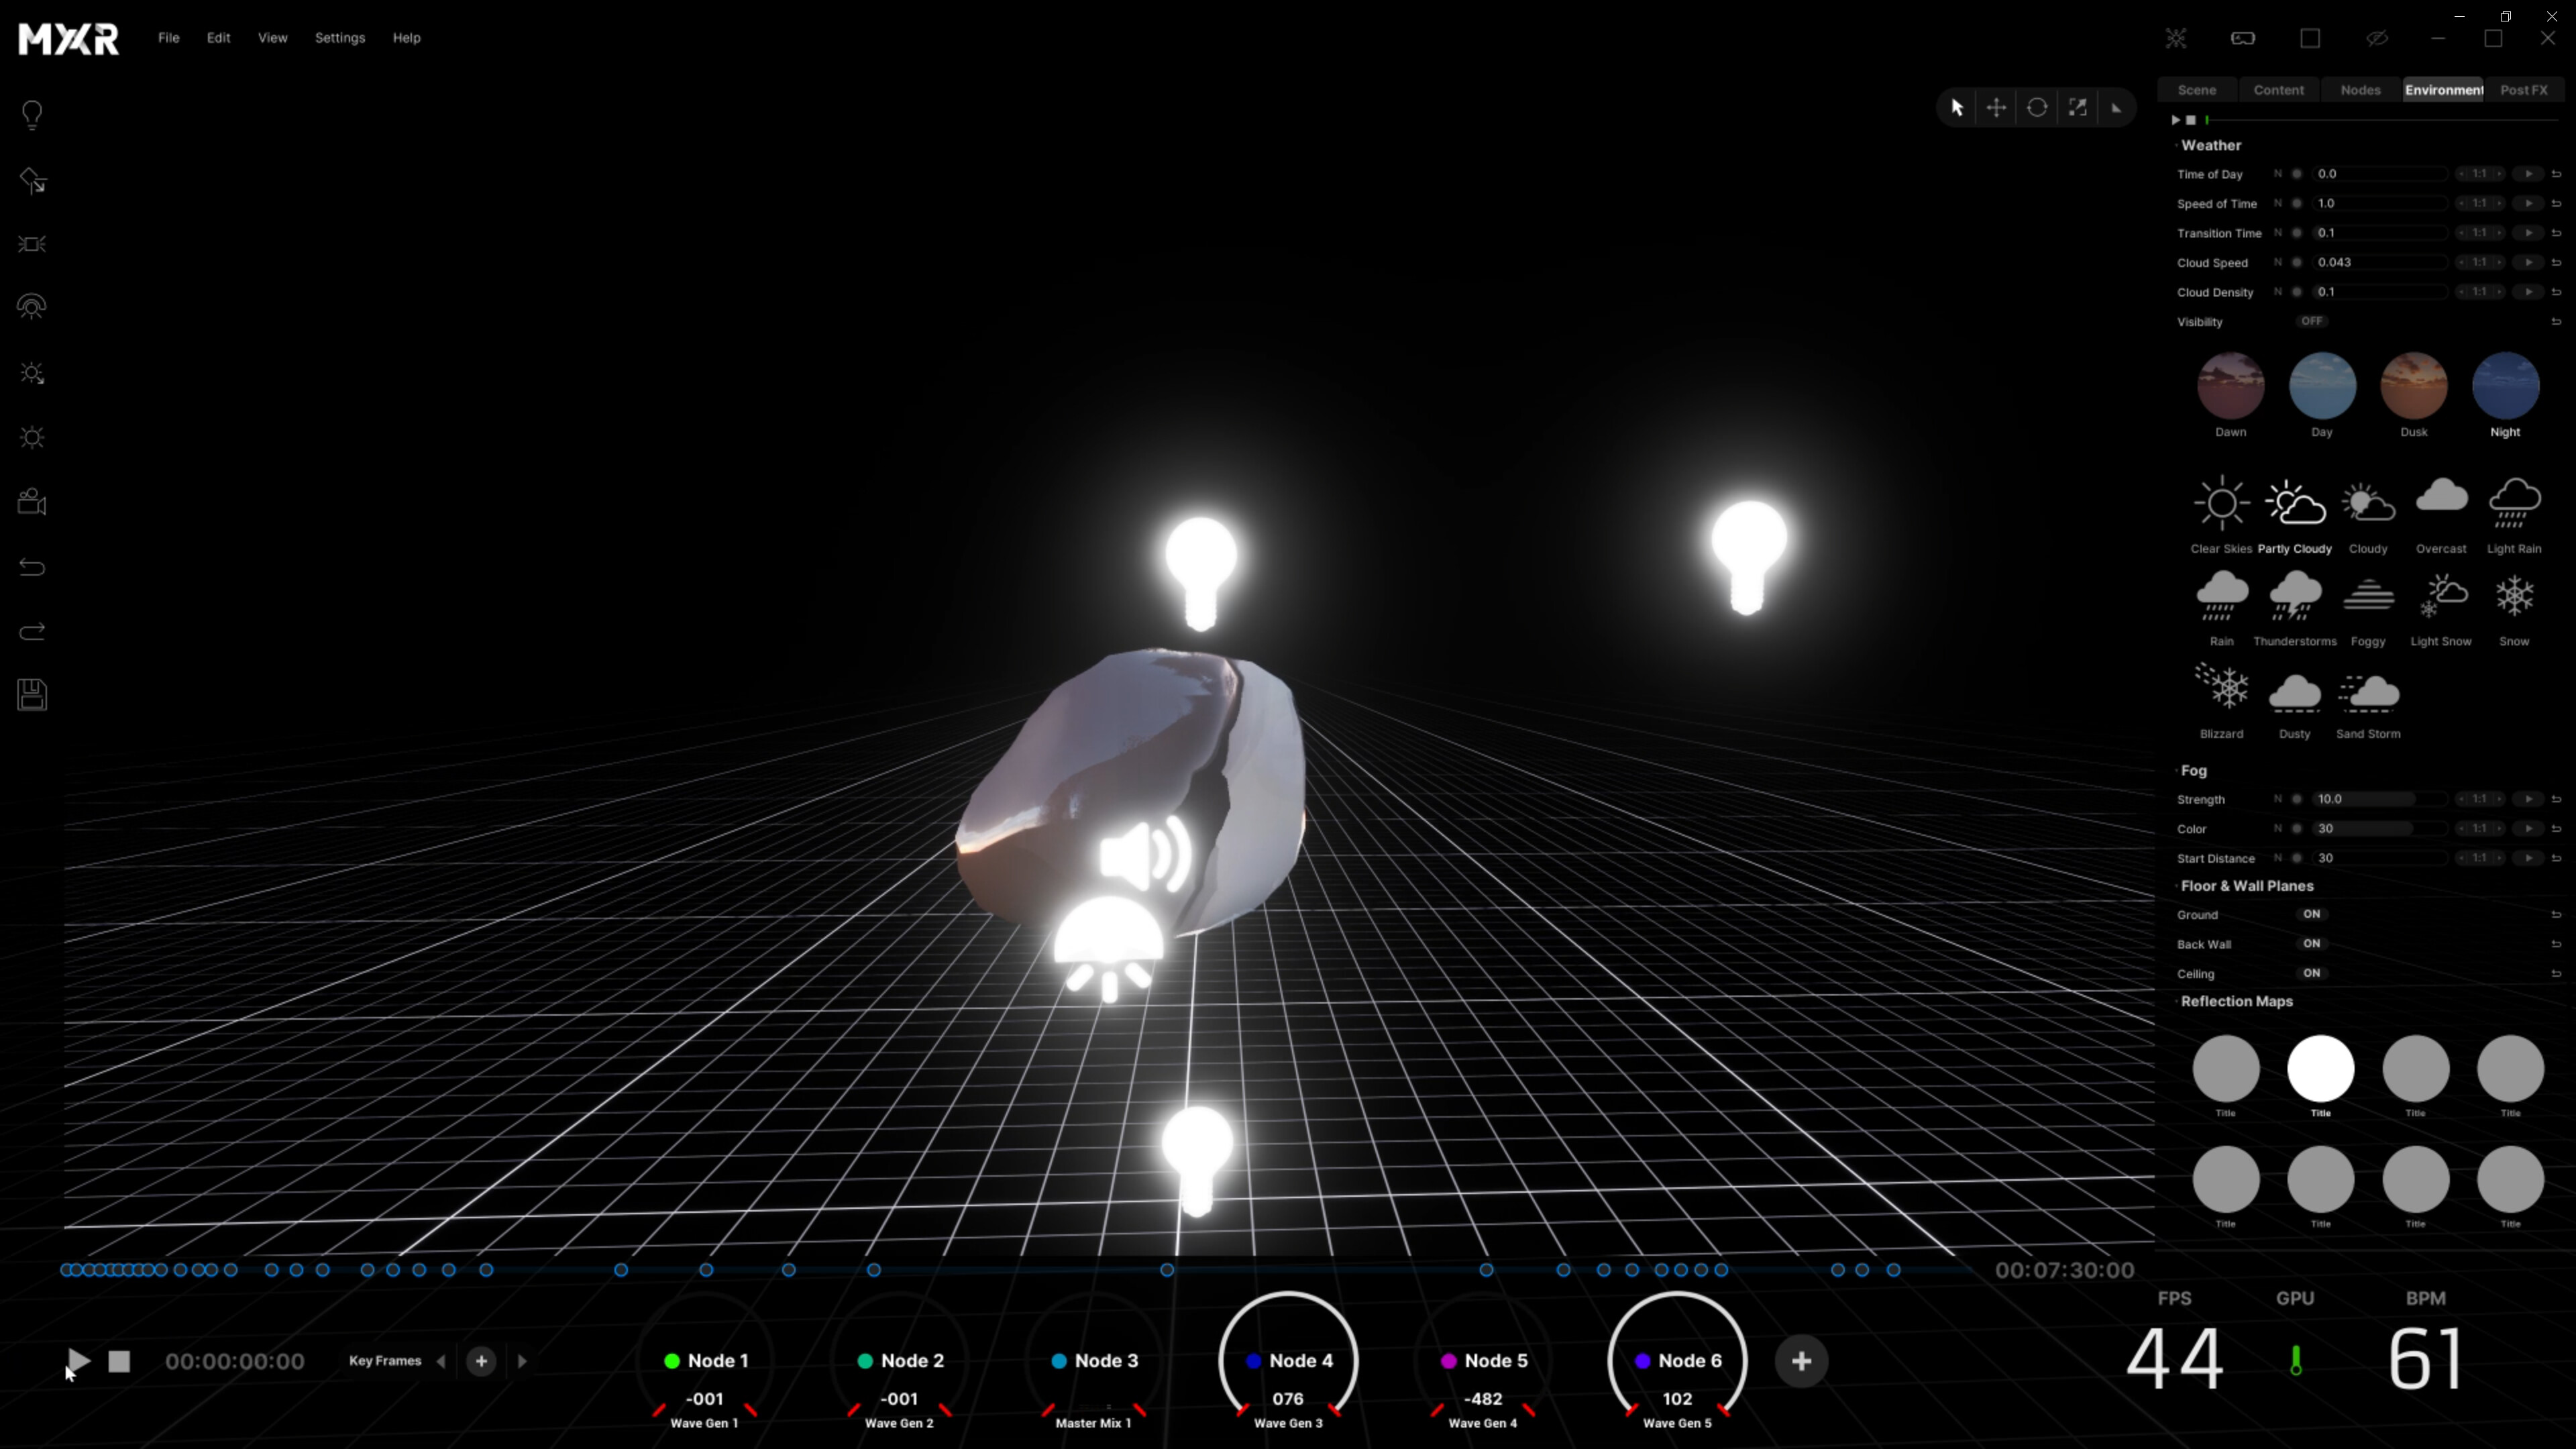This screenshot has width=2576, height=1449.
Task: Click the Undo icon in the sidebar
Action: tap(33, 567)
